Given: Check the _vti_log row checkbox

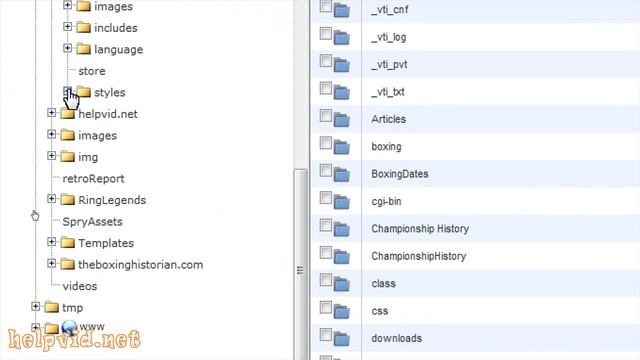Looking at the screenshot, I should point(325,33).
